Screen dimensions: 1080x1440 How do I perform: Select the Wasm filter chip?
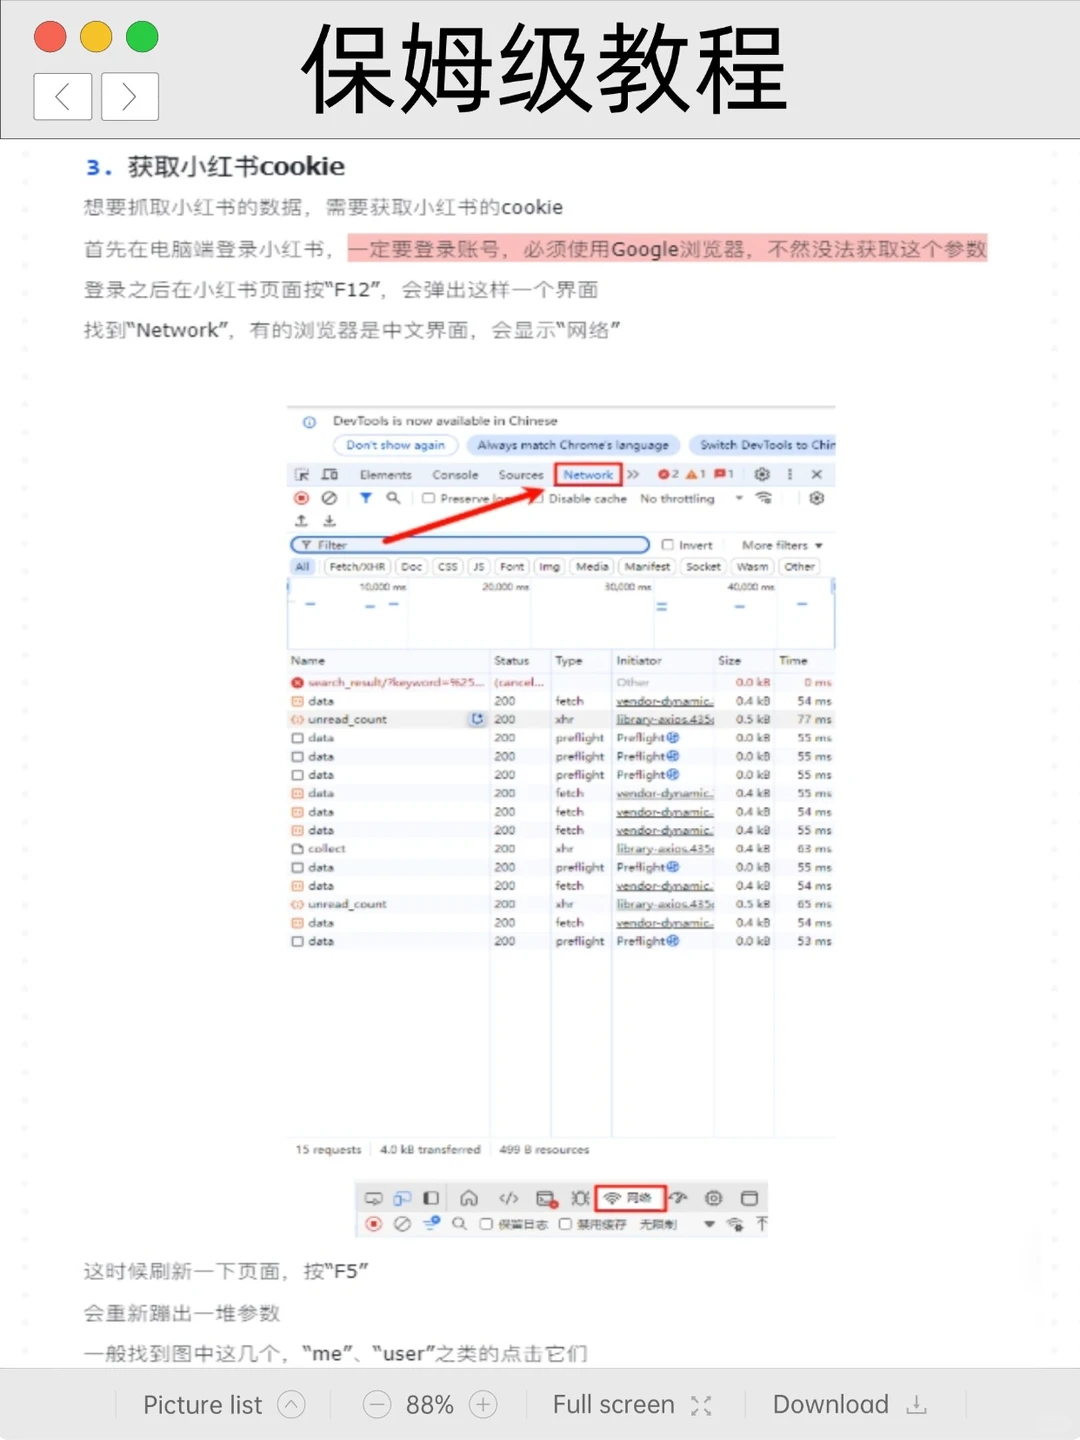tap(753, 567)
